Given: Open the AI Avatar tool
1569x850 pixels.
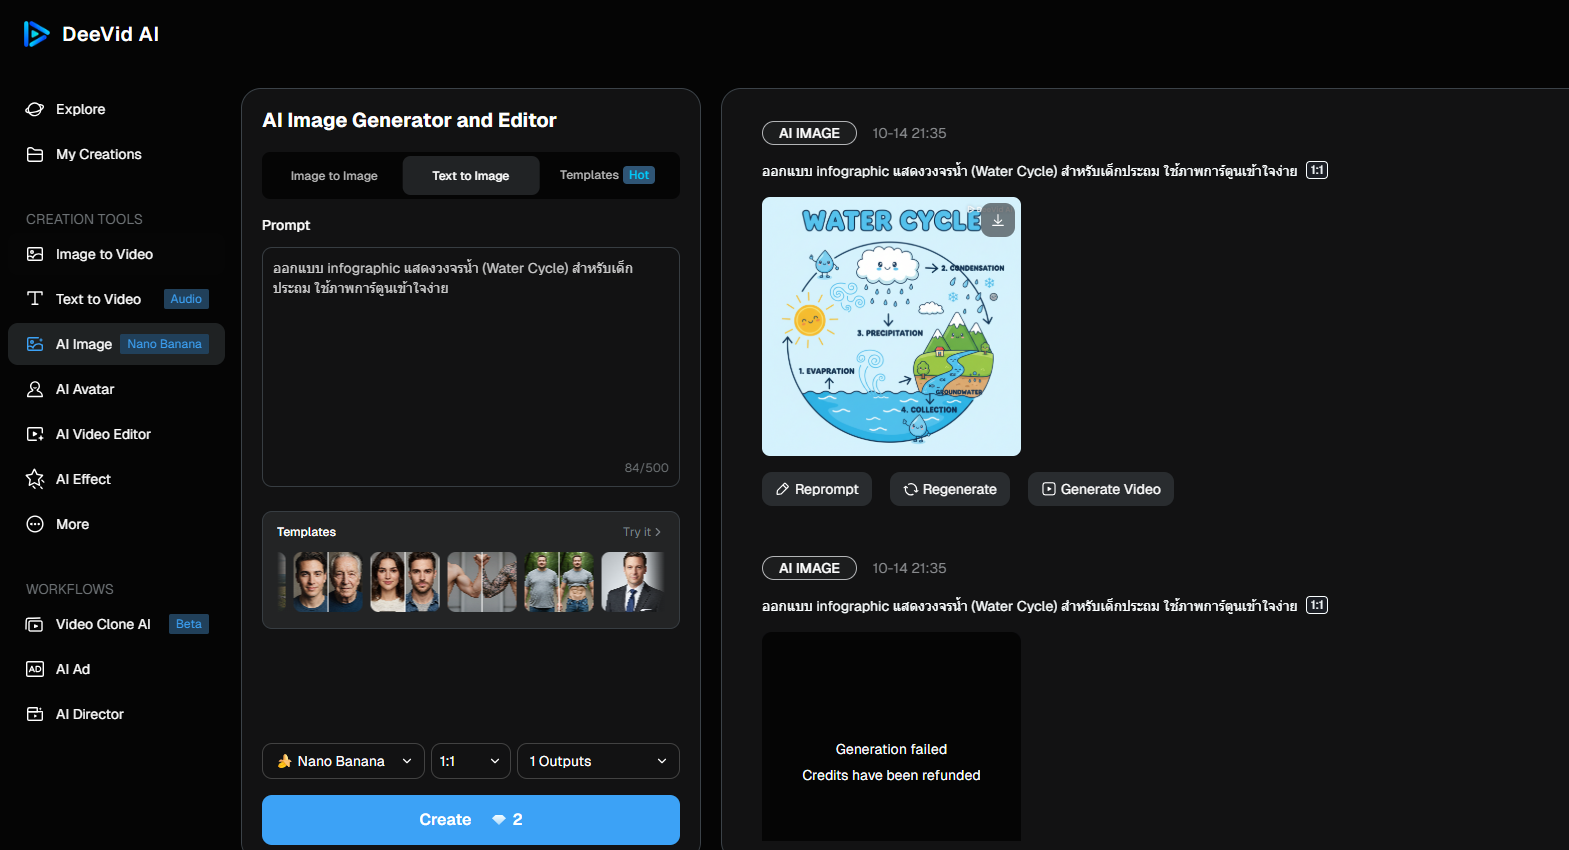Looking at the screenshot, I should [x=85, y=389].
